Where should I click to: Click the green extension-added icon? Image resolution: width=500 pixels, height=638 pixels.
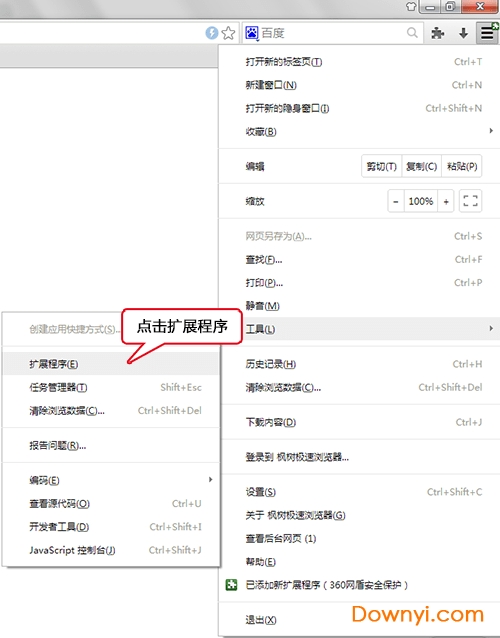coord(231,585)
